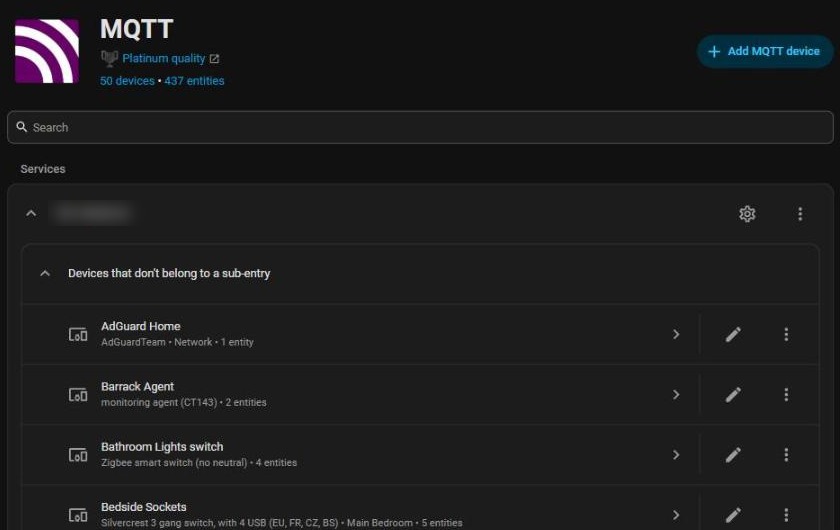840x530 pixels.
Task: Click the 'monitoring agent (CT143)' subtitle
Action: pos(159,402)
